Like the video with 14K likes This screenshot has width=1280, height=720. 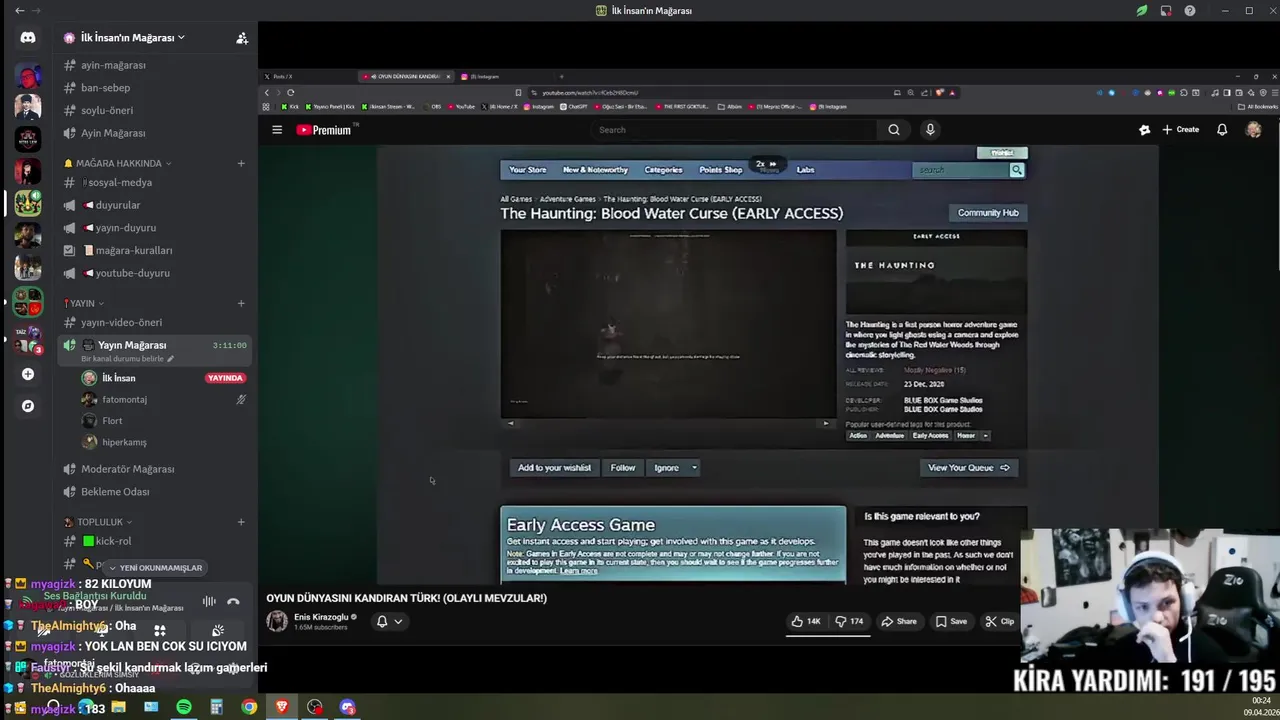806,621
